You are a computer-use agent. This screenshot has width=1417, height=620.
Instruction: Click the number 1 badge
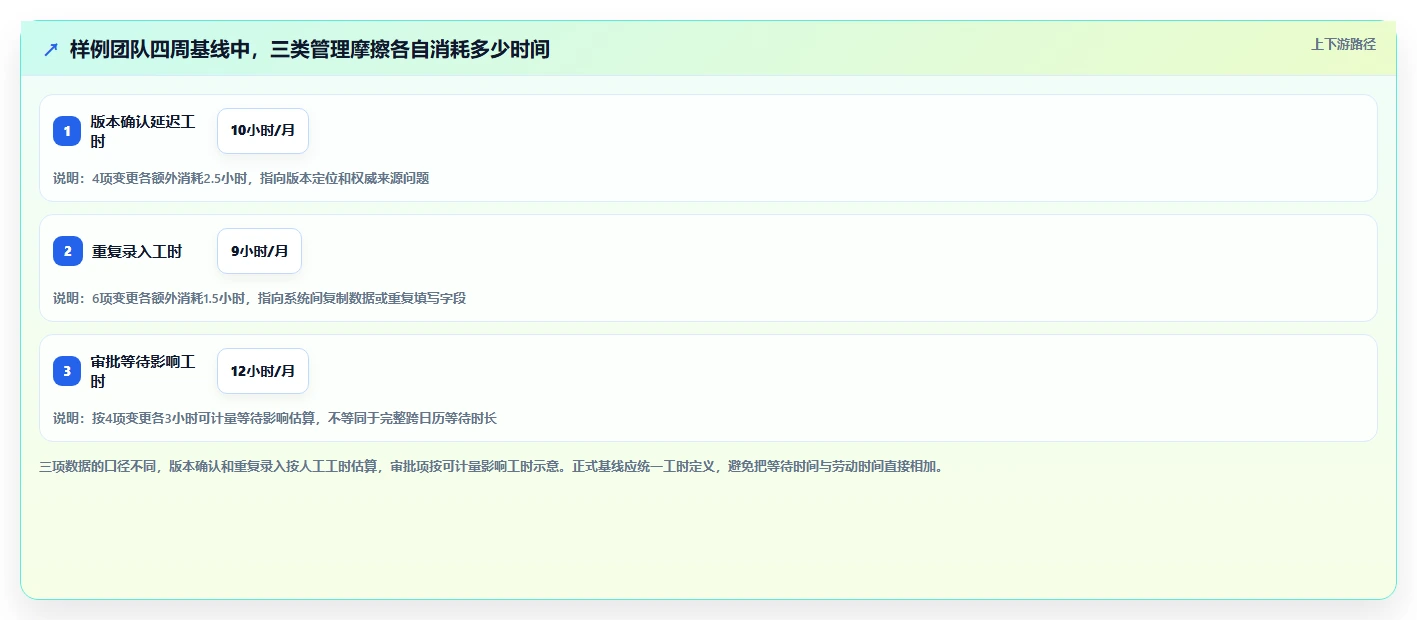(67, 131)
